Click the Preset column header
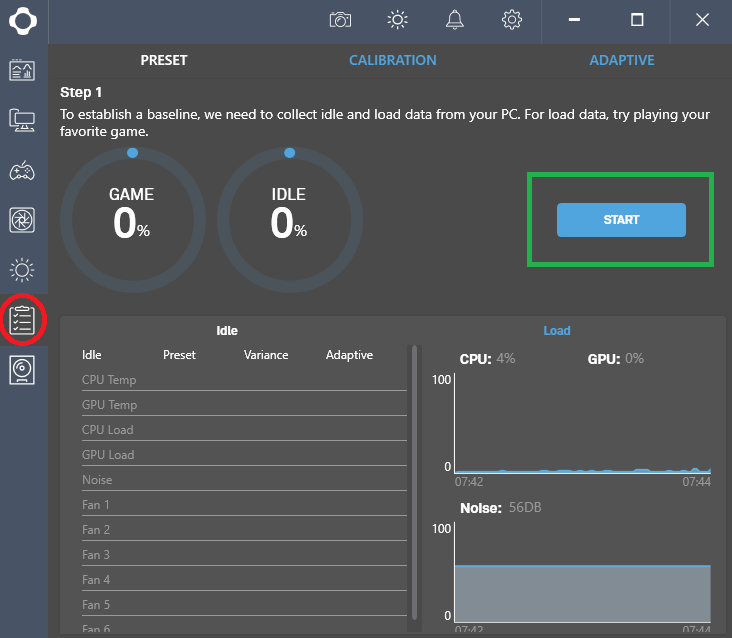 pyautogui.click(x=179, y=355)
